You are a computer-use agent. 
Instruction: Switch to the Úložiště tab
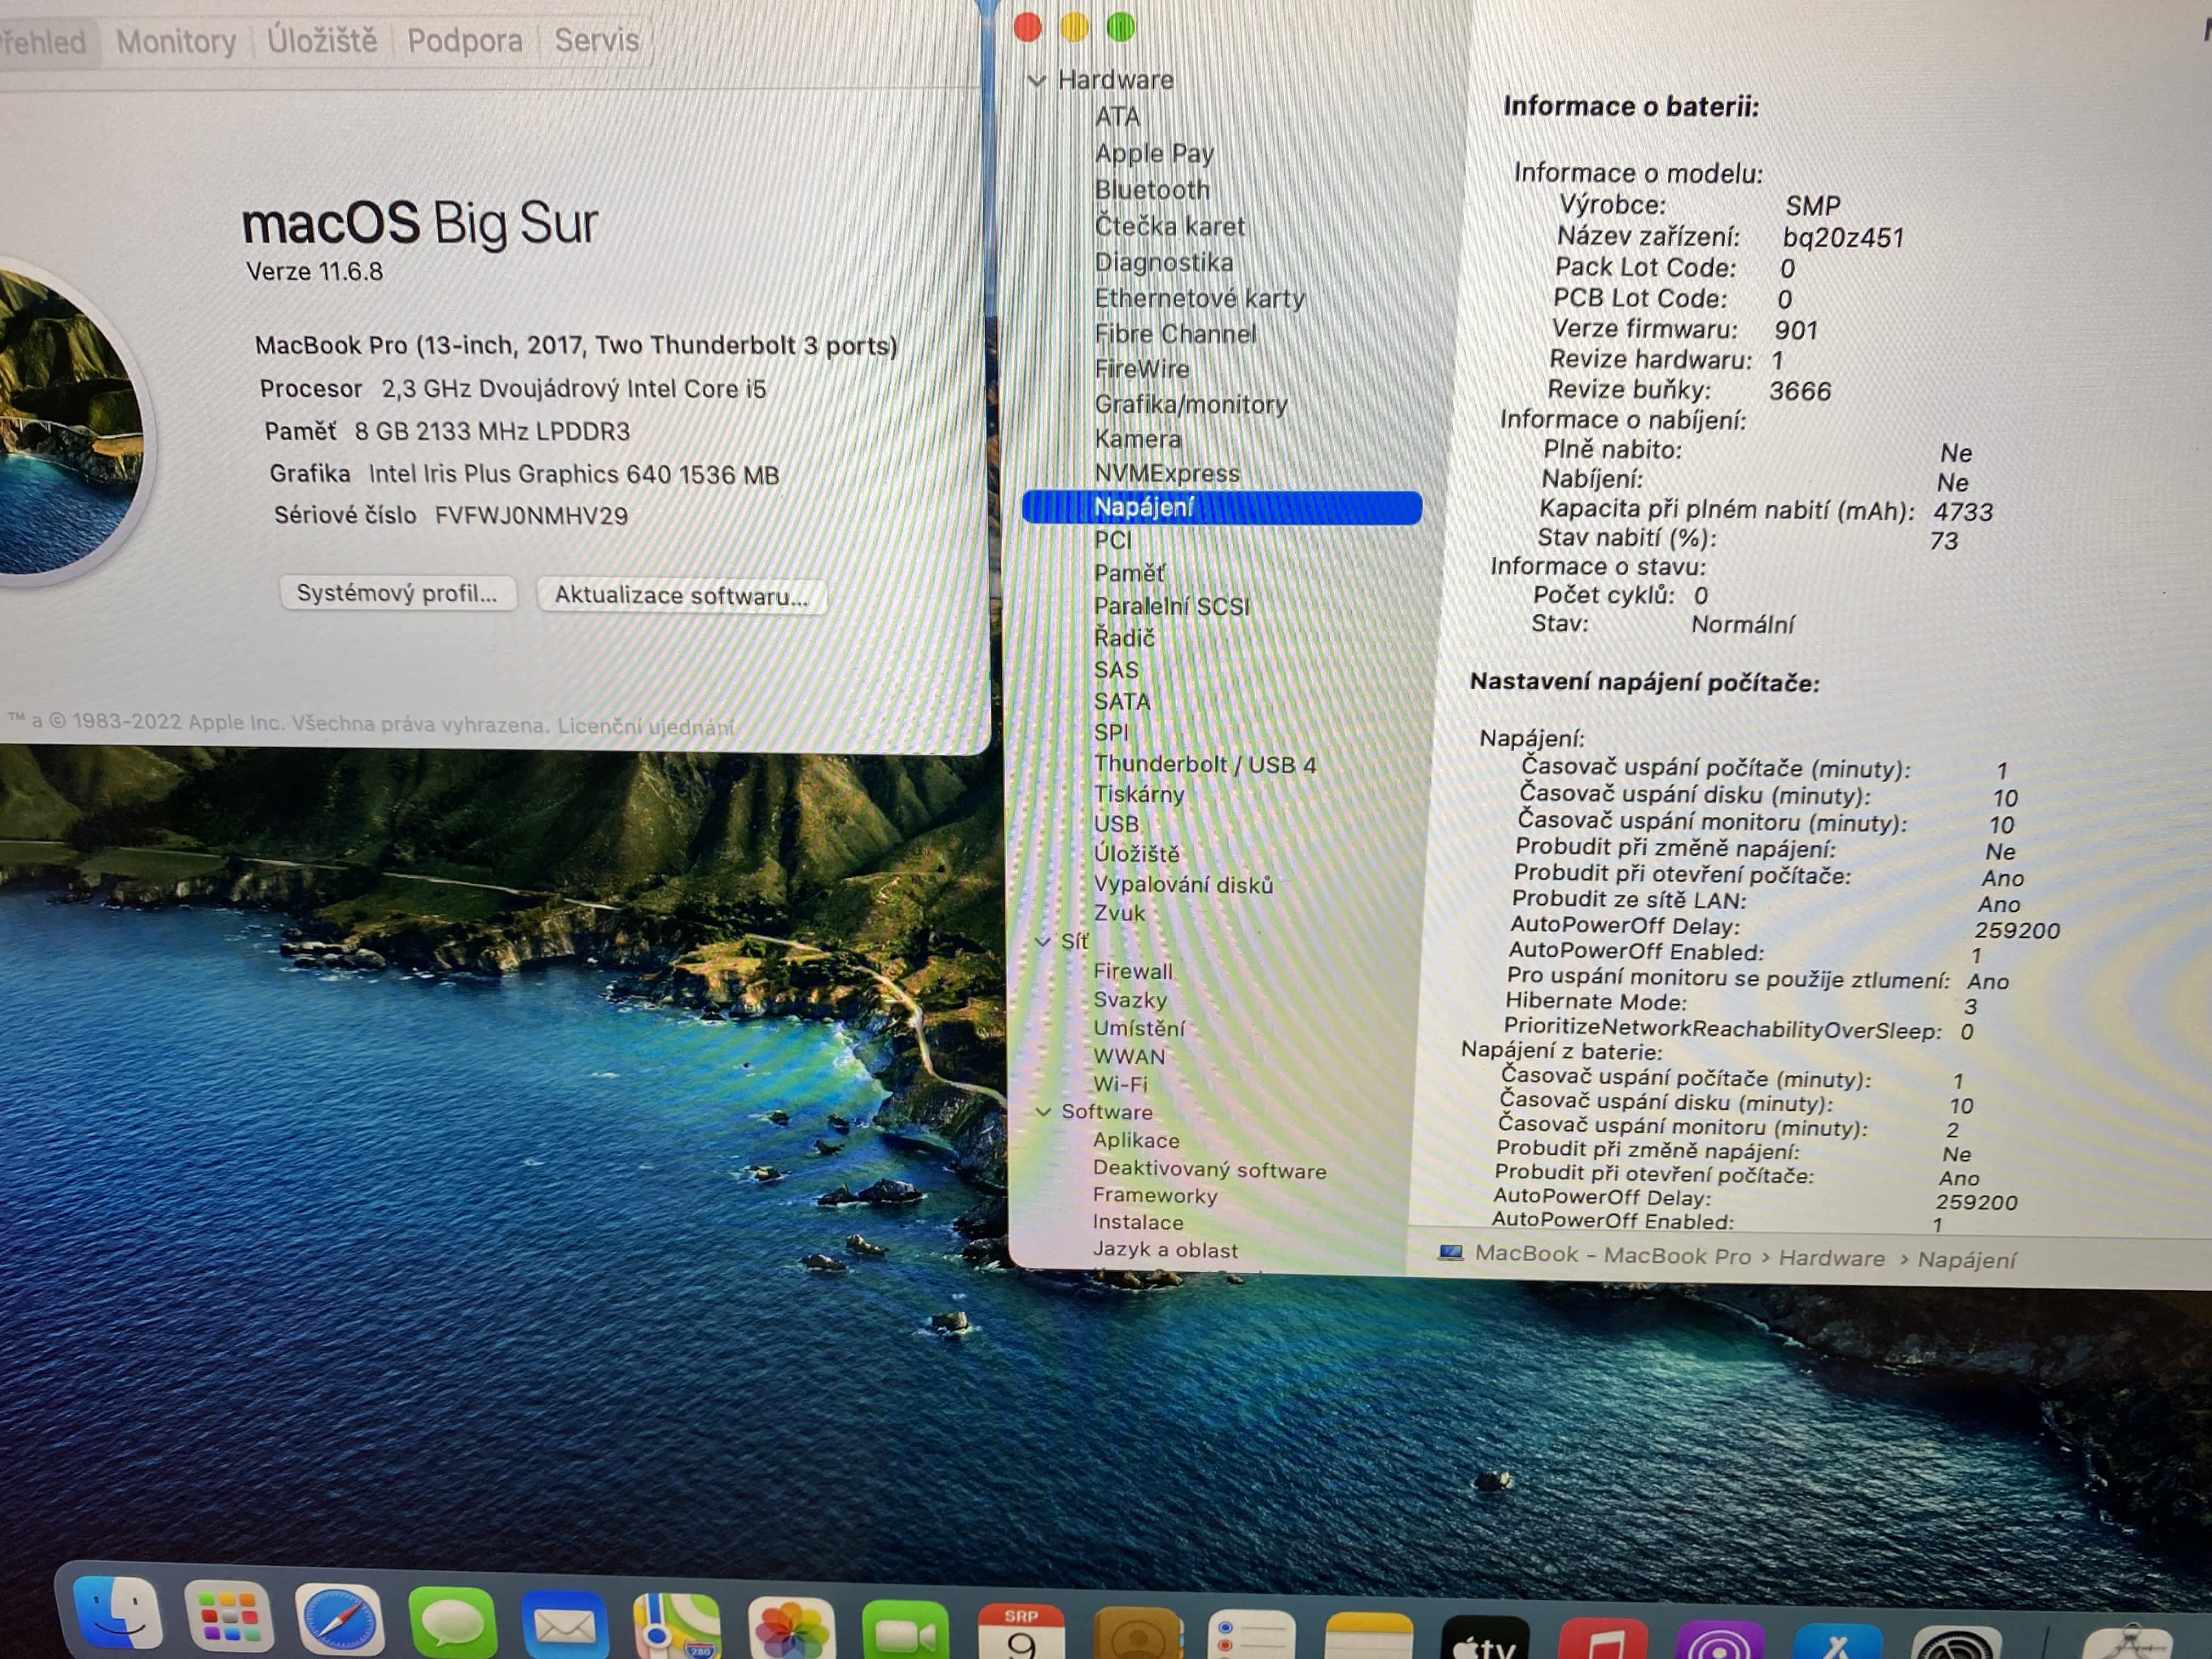pyautogui.click(x=322, y=41)
